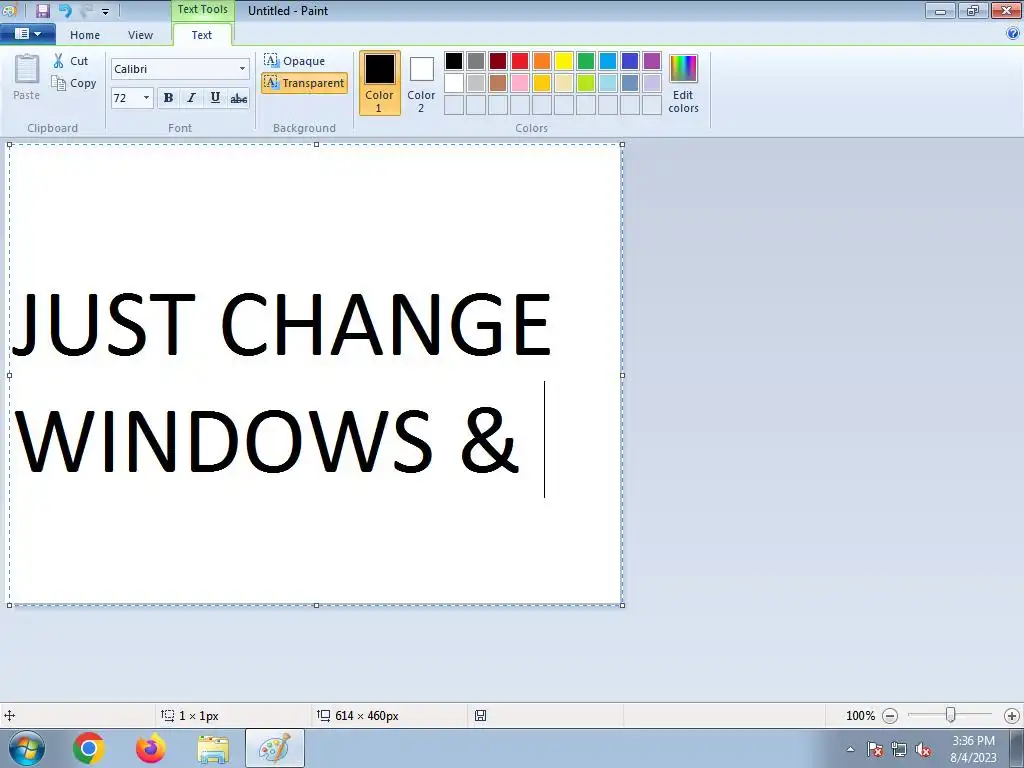Click the network tray icon
The image size is (1024, 768).
pyautogui.click(x=899, y=749)
